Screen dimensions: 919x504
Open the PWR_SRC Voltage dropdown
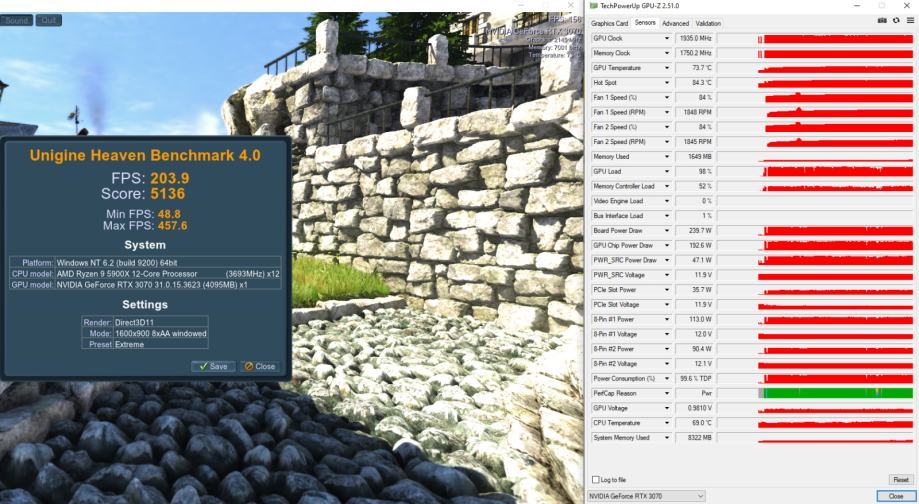(666, 275)
